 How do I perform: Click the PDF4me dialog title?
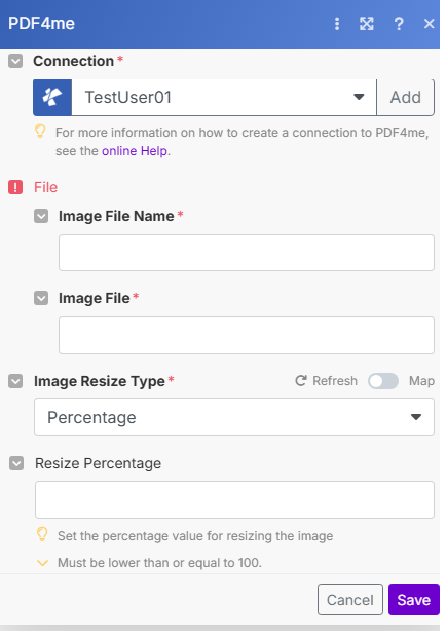41,23
